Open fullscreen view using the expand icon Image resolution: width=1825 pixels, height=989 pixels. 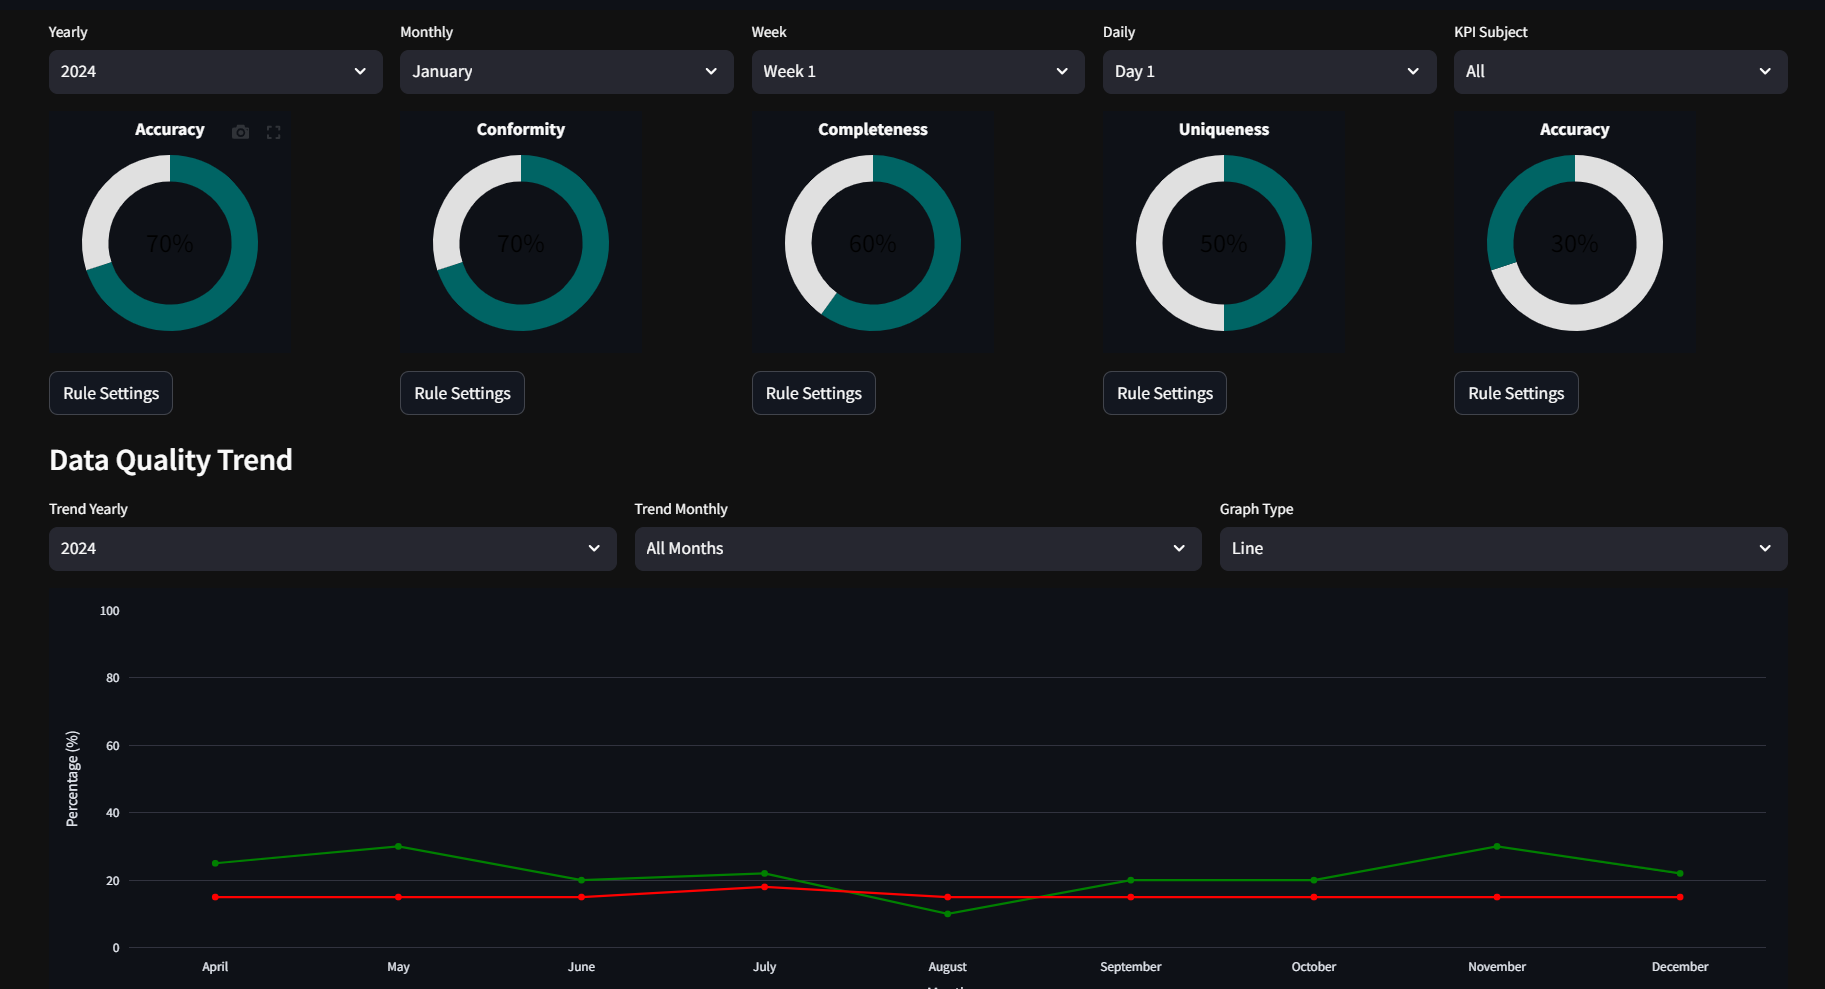[x=273, y=132]
